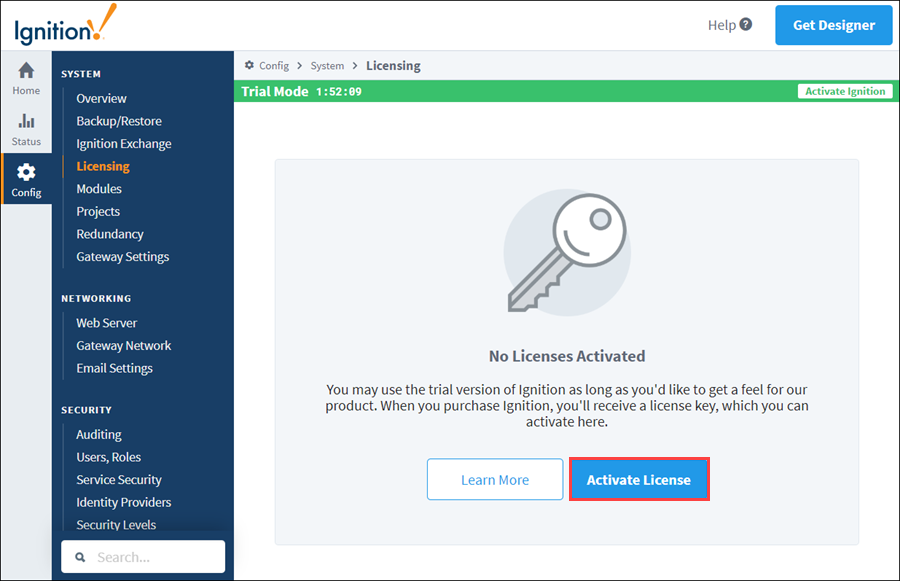
Task: Click the Trial Mode label
Action: (x=275, y=91)
